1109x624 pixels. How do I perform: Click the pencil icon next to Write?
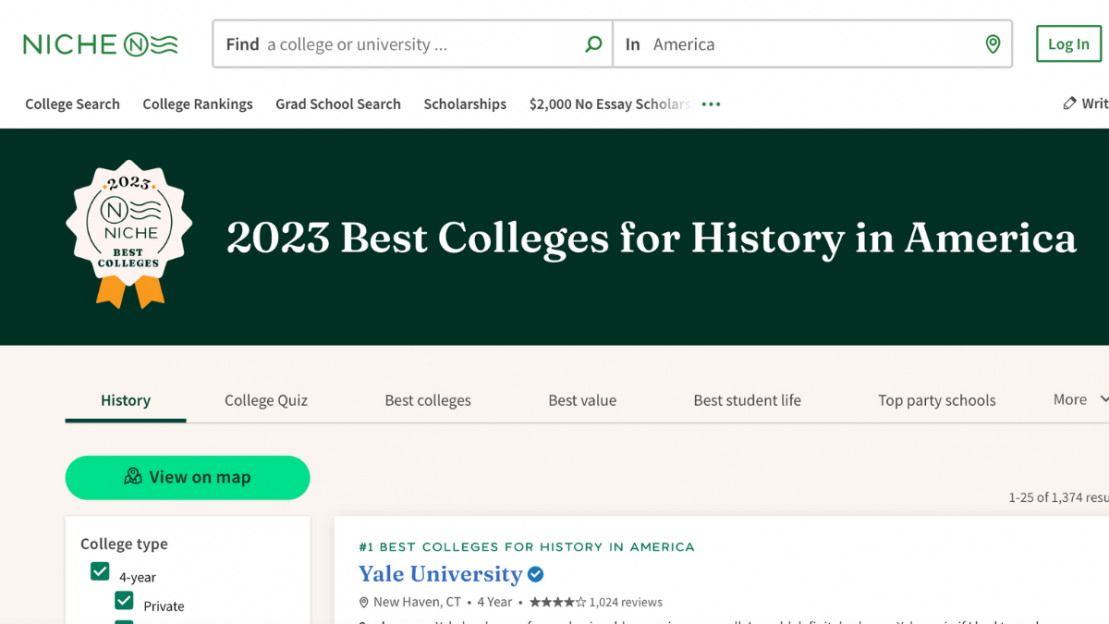click(x=1069, y=103)
